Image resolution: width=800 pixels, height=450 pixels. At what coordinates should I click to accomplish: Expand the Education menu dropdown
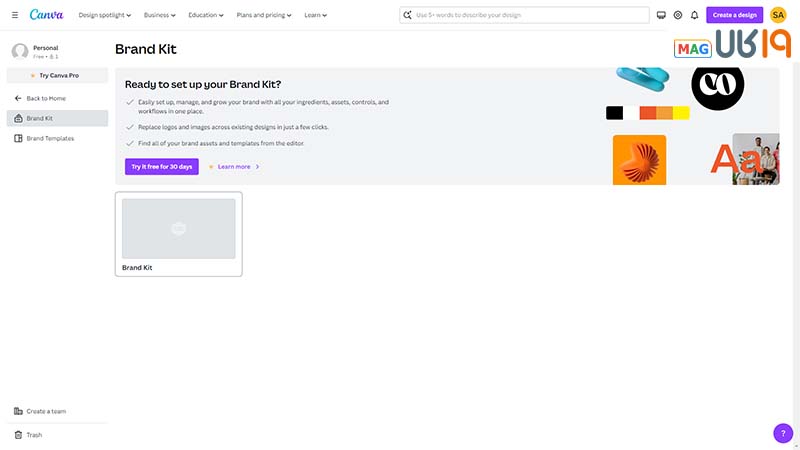207,15
